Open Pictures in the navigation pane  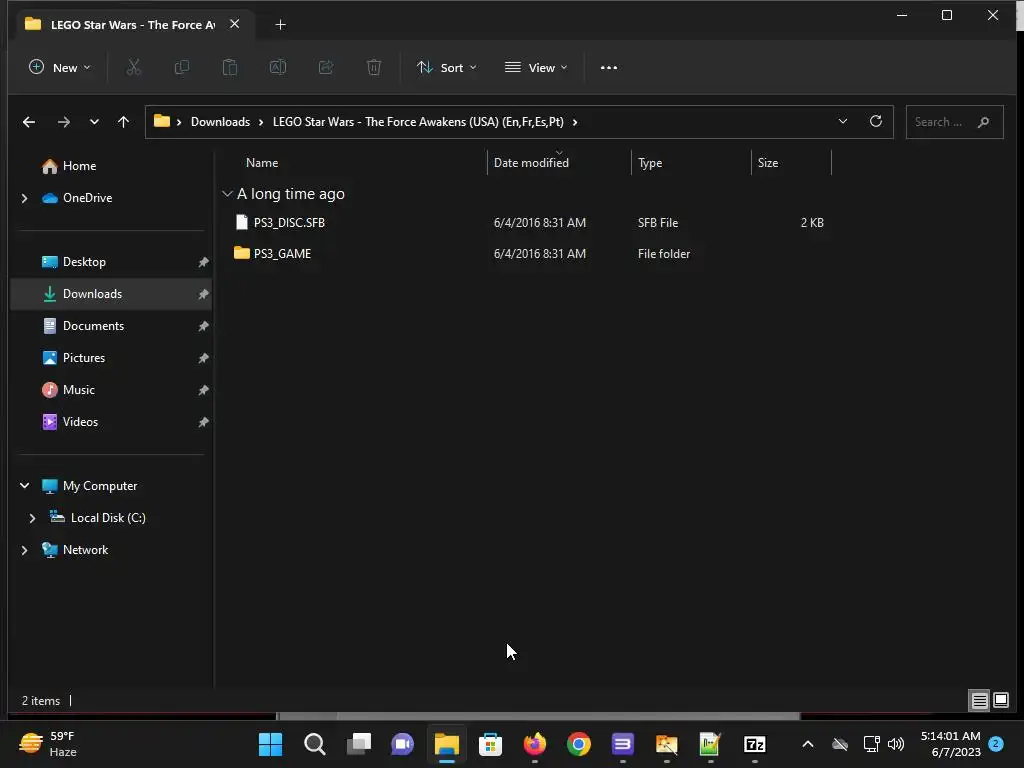(84, 358)
